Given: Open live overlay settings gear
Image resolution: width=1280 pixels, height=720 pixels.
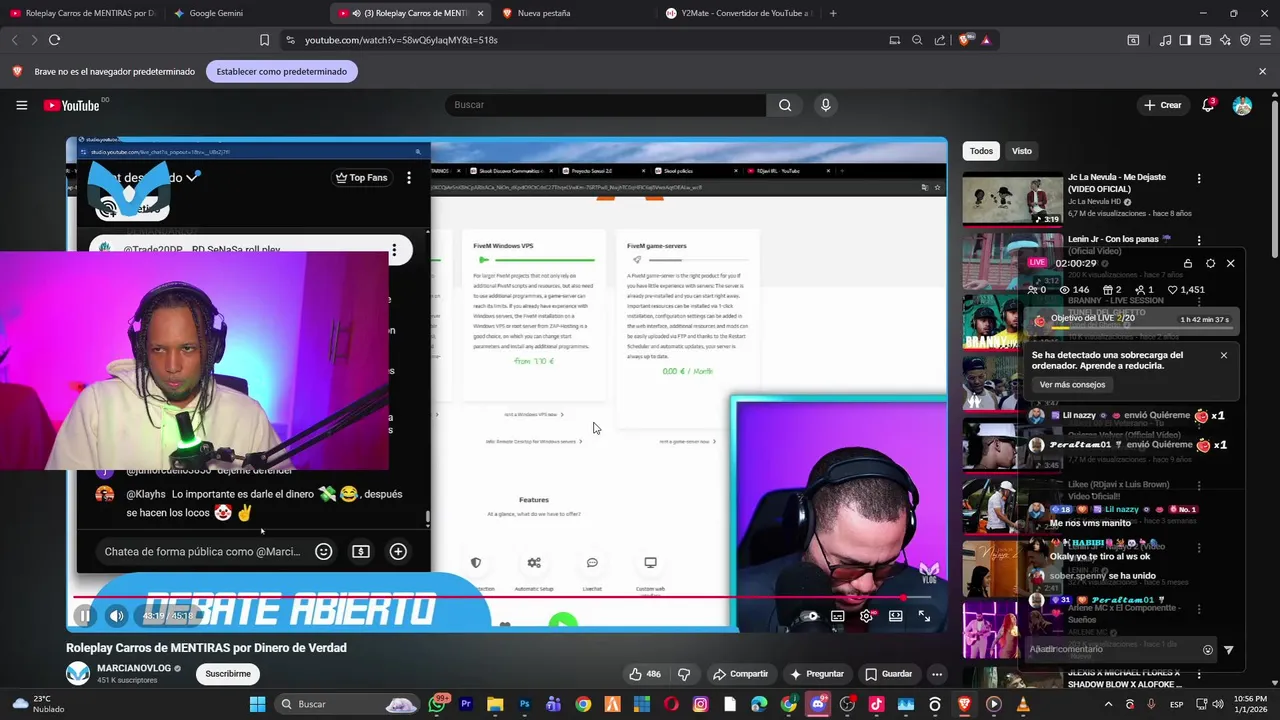Looking at the screenshot, I should [1210, 263].
